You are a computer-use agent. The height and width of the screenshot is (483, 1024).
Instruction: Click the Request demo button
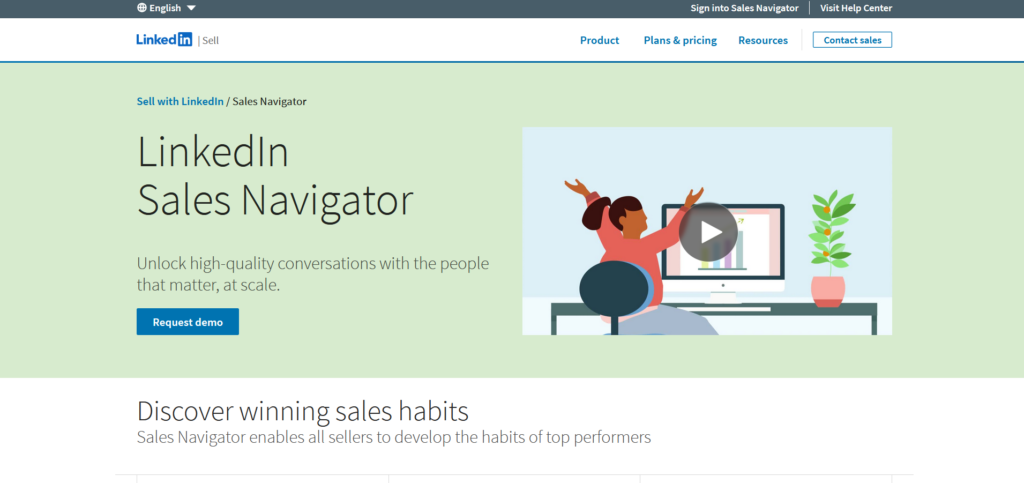tap(187, 322)
